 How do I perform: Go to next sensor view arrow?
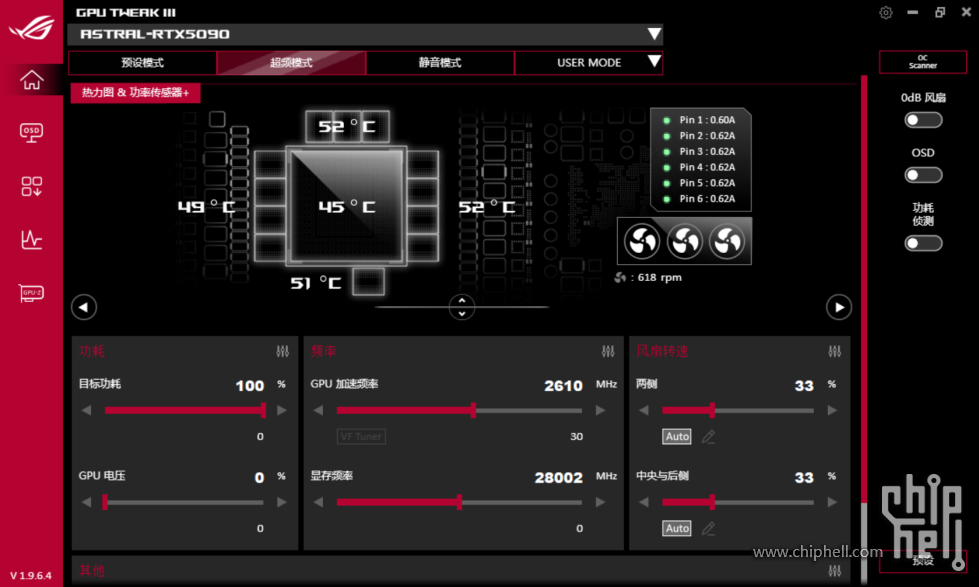point(839,307)
